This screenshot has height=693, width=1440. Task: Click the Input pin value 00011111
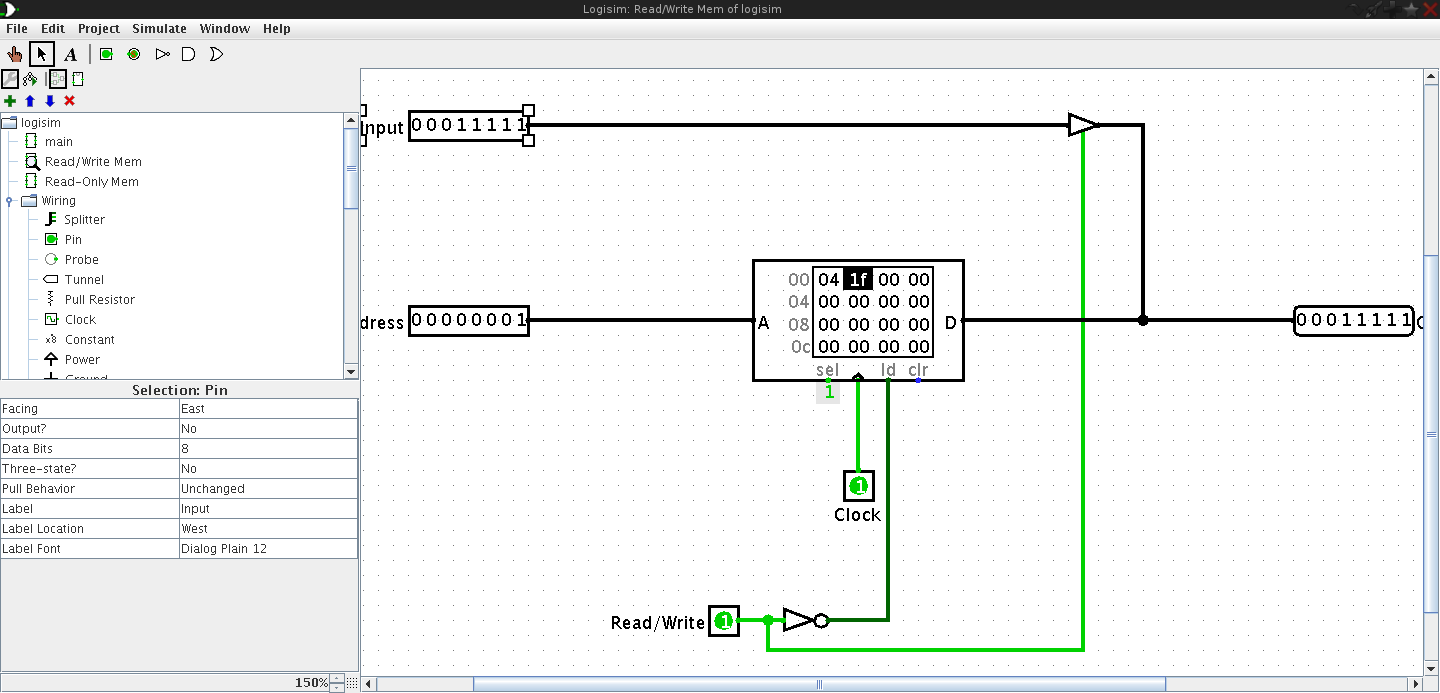pyautogui.click(x=469, y=126)
